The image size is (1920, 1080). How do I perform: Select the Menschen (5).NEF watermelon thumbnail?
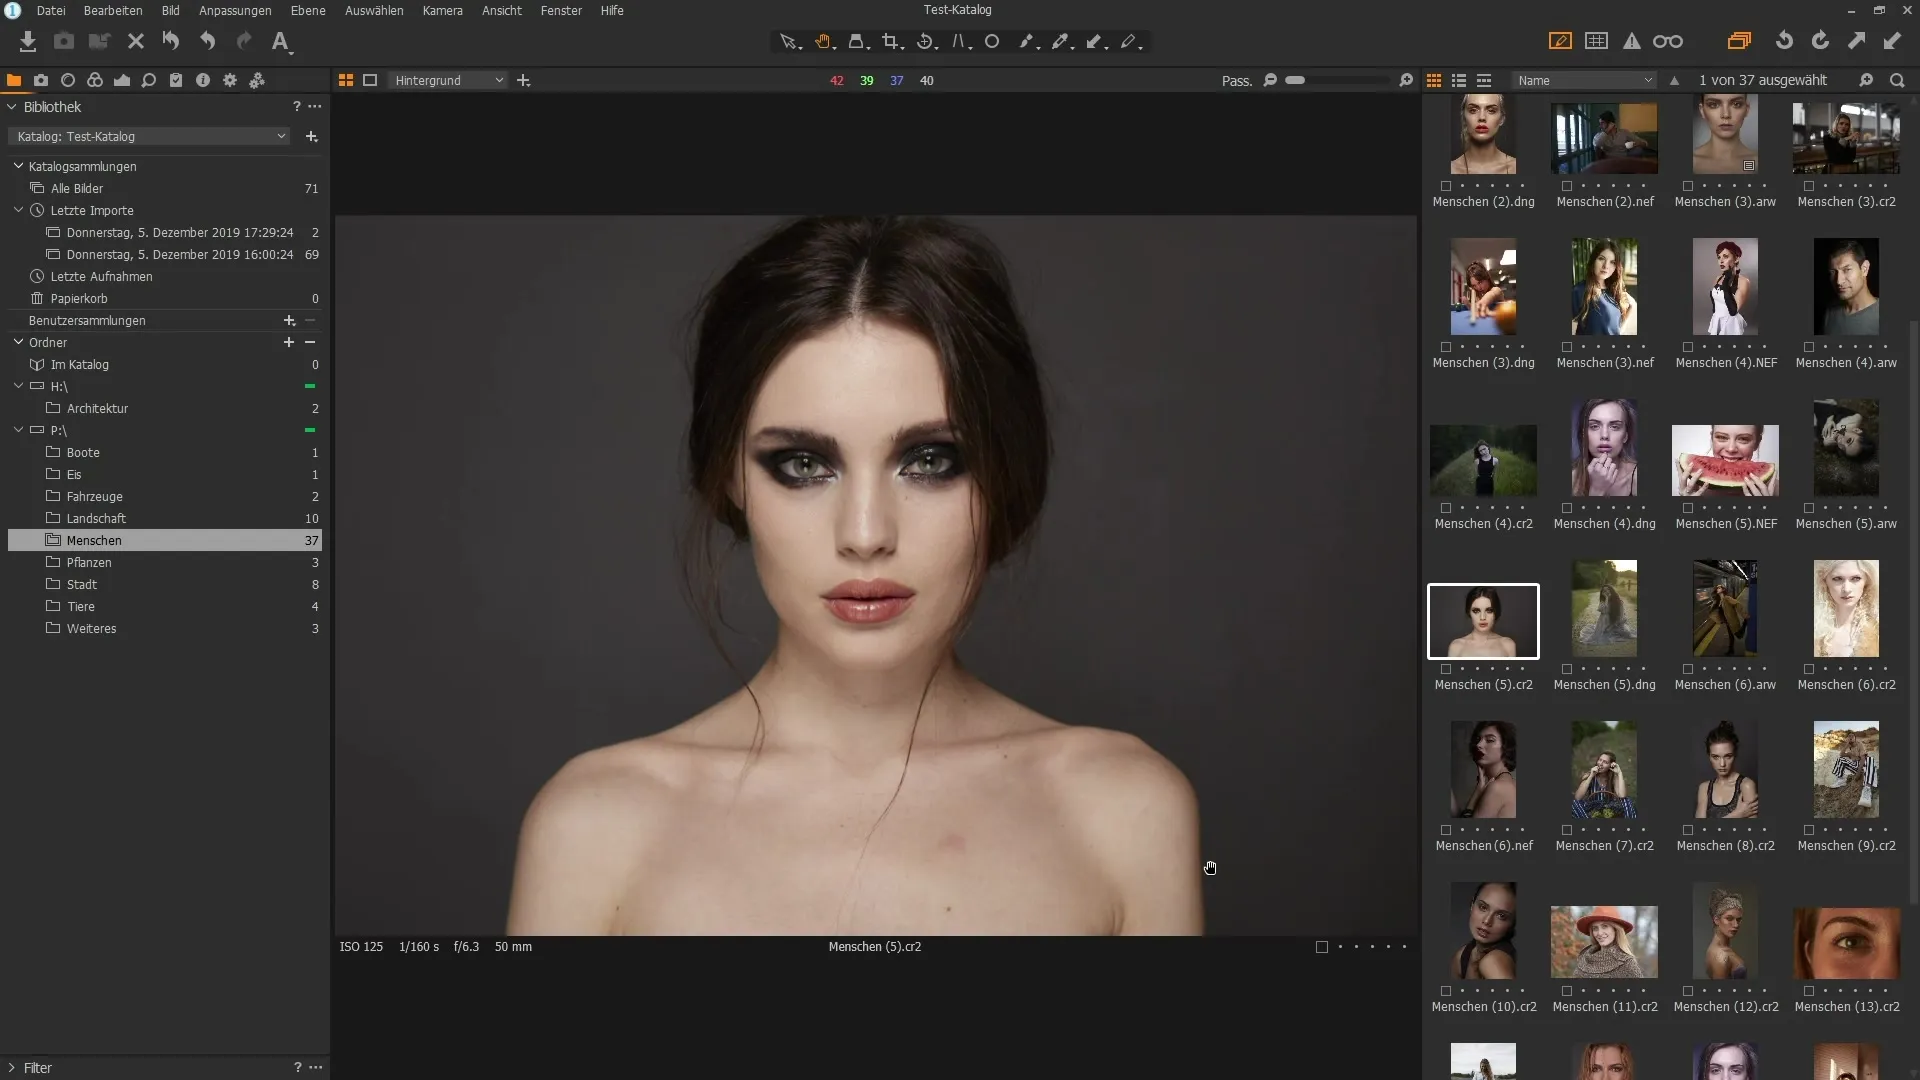(1725, 461)
